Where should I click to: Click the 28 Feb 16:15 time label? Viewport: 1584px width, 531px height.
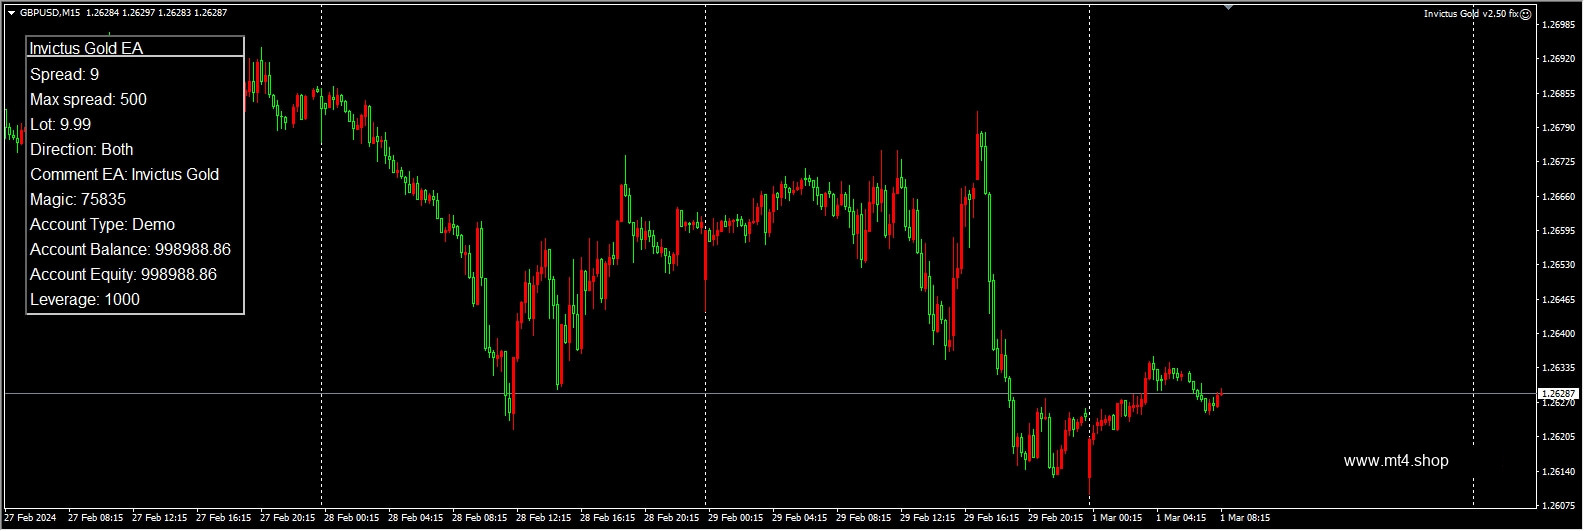(609, 518)
